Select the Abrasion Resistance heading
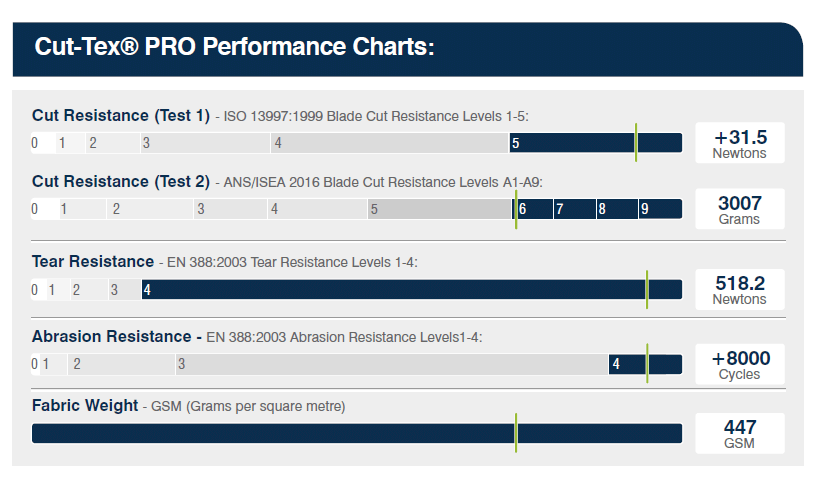 [x=111, y=337]
